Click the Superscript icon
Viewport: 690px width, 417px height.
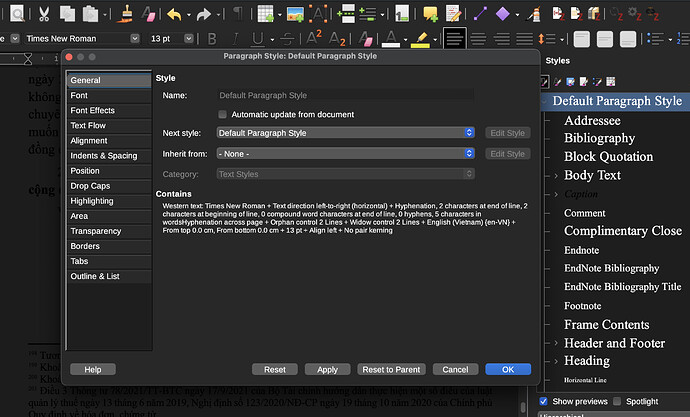314,38
